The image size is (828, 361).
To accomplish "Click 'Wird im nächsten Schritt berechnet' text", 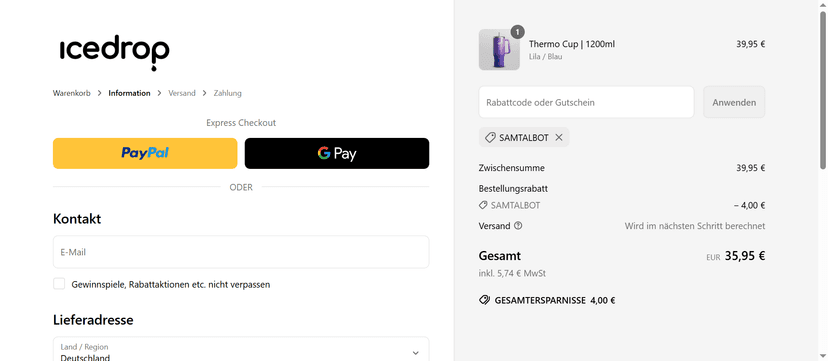I will pos(695,226).
